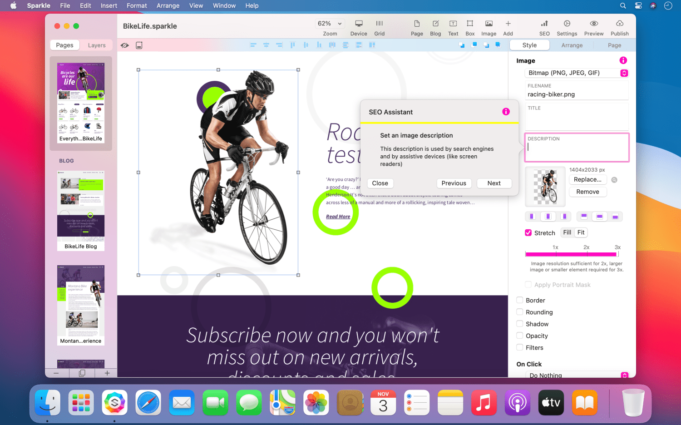
Task: Open Spotlight search in menu bar
Action: point(623,6)
